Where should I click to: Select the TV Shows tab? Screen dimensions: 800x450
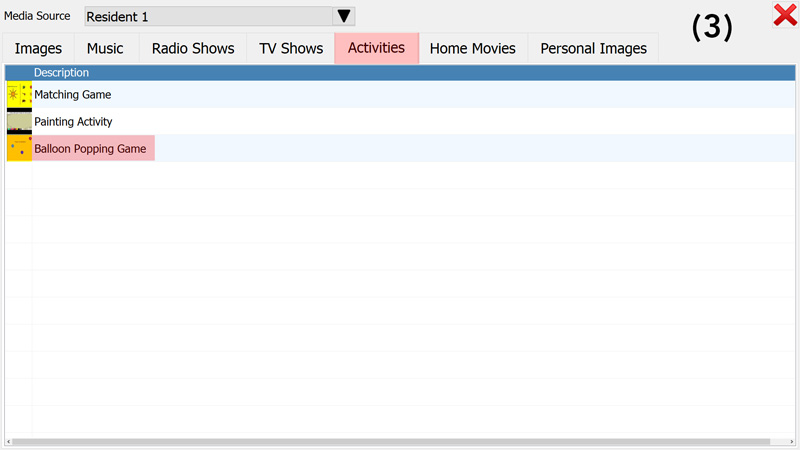point(291,49)
